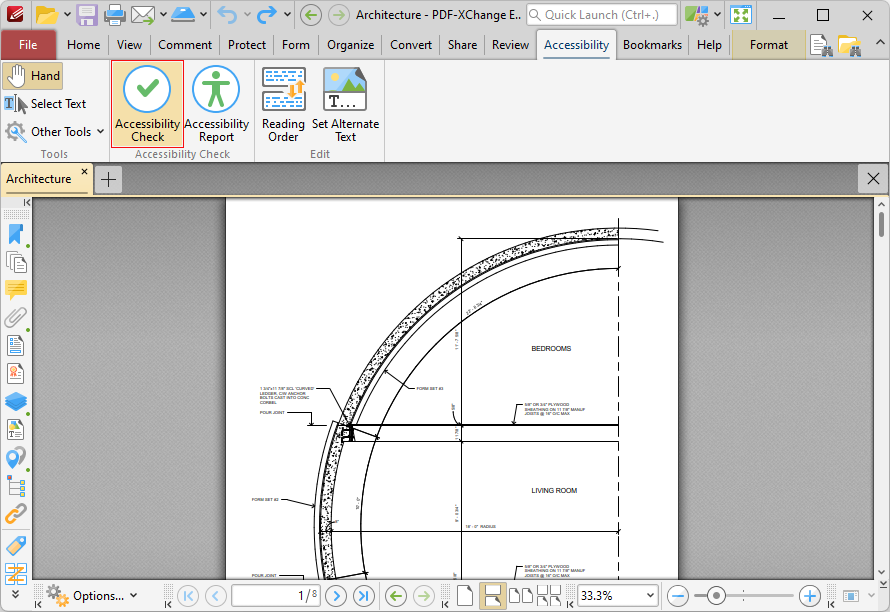Open the Destinations pane in sidebar
This screenshot has width=890, height=612.
coord(16,458)
